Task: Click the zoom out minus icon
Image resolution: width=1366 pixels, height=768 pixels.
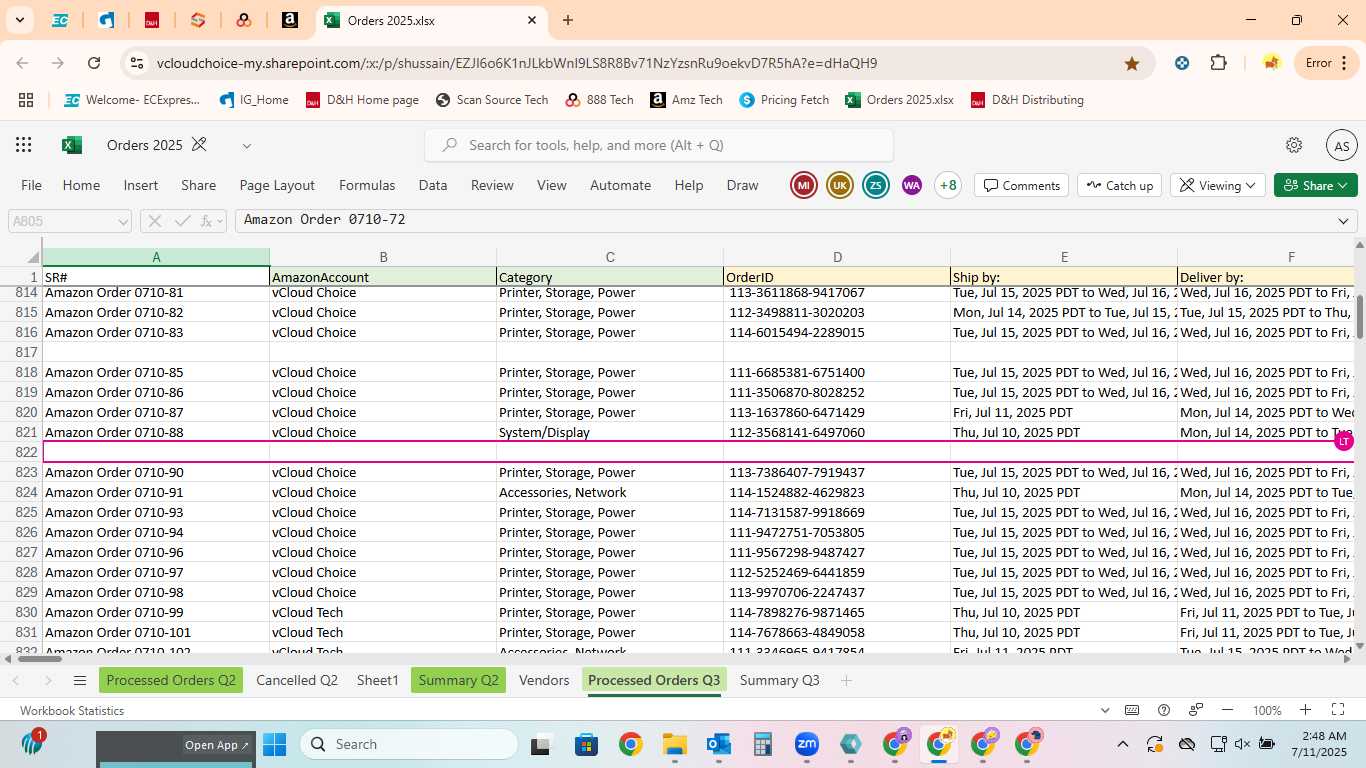Action: (x=1229, y=710)
